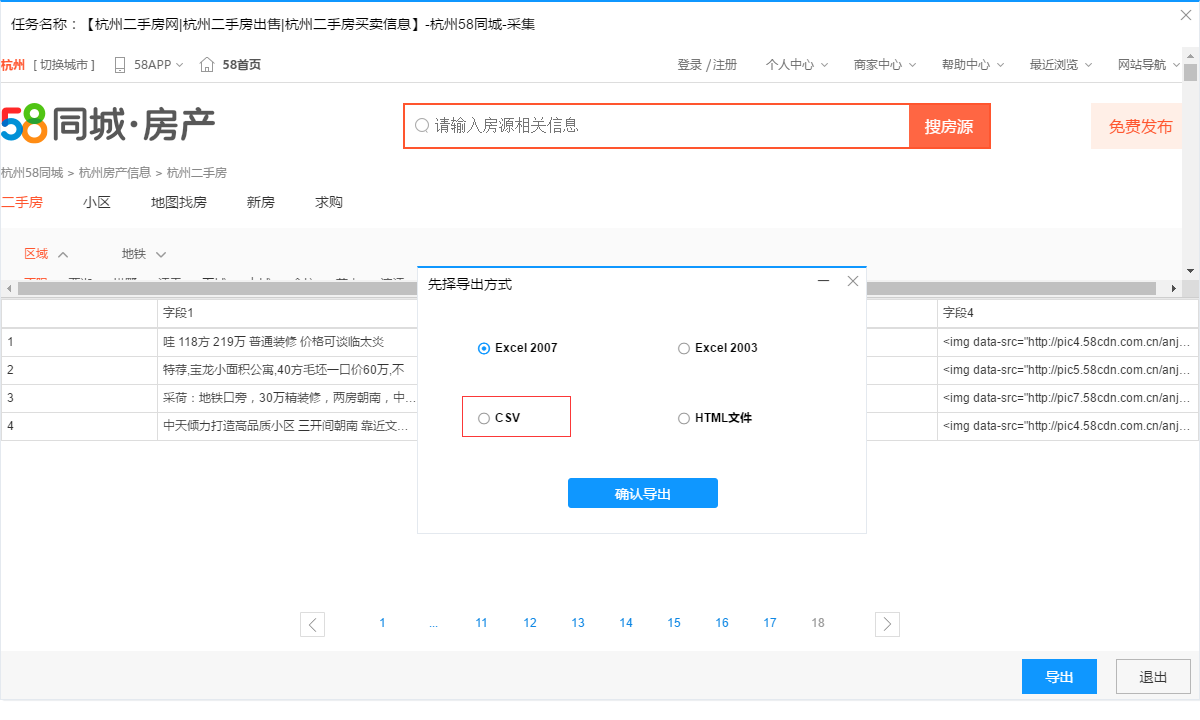
Task: Click the 字段1 column header
Action: click(x=287, y=313)
